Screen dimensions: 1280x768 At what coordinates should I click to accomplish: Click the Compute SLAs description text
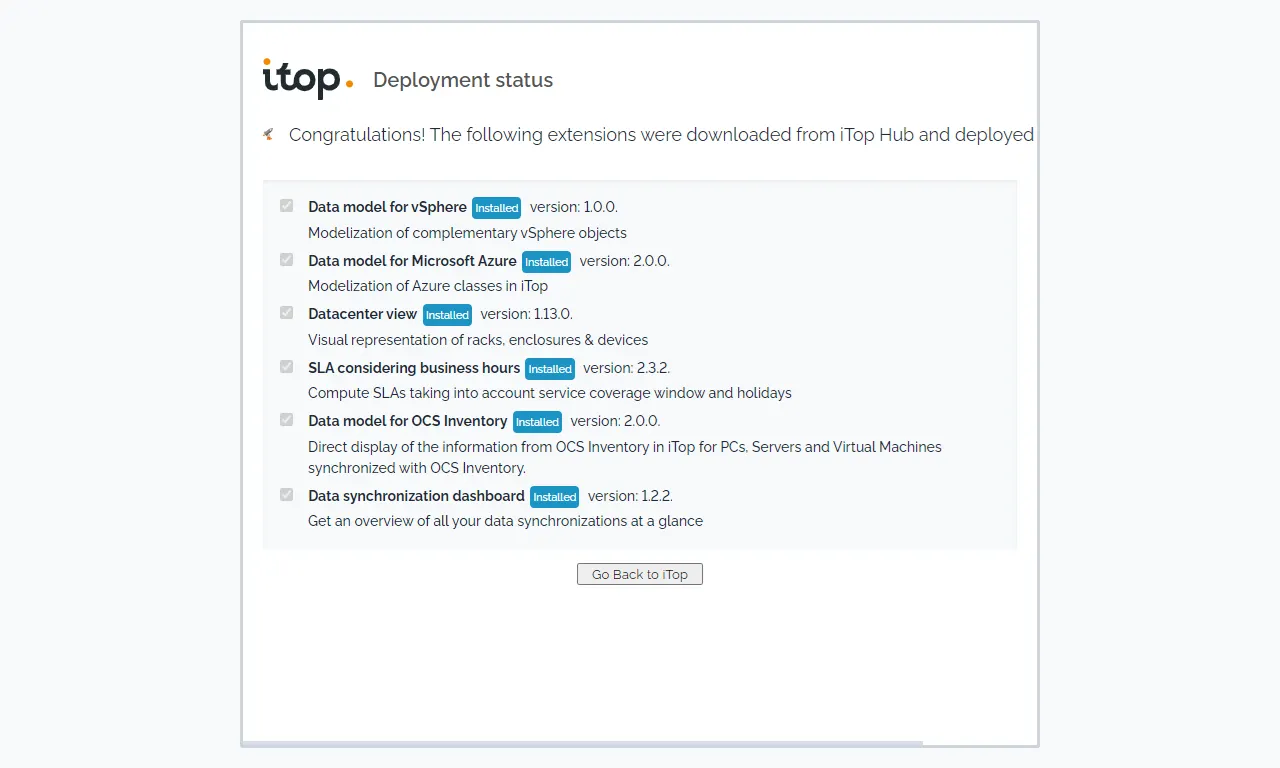[x=550, y=393]
